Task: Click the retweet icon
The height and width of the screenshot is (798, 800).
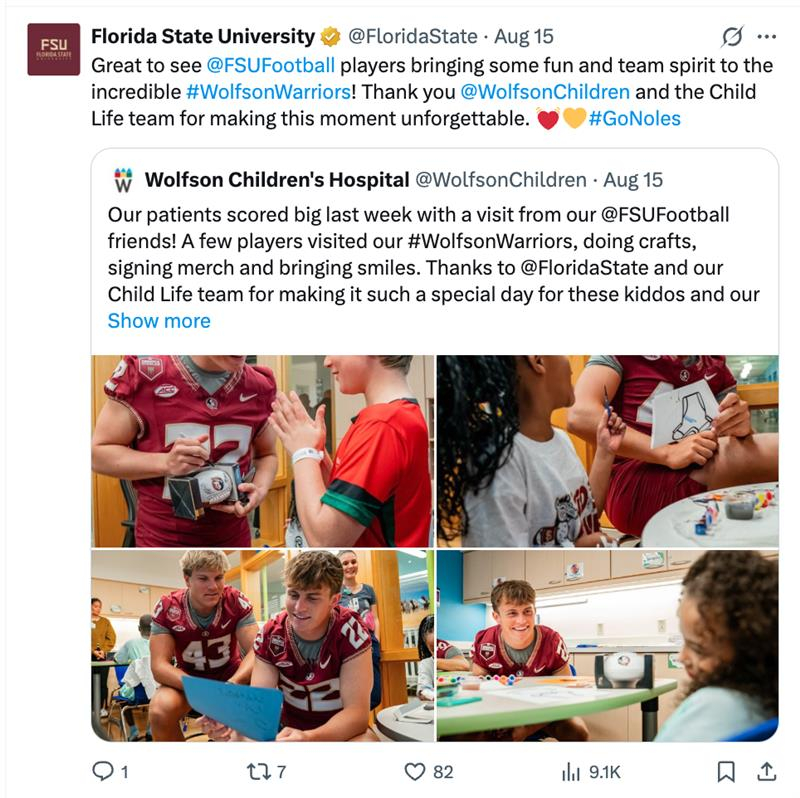Action: [257, 771]
